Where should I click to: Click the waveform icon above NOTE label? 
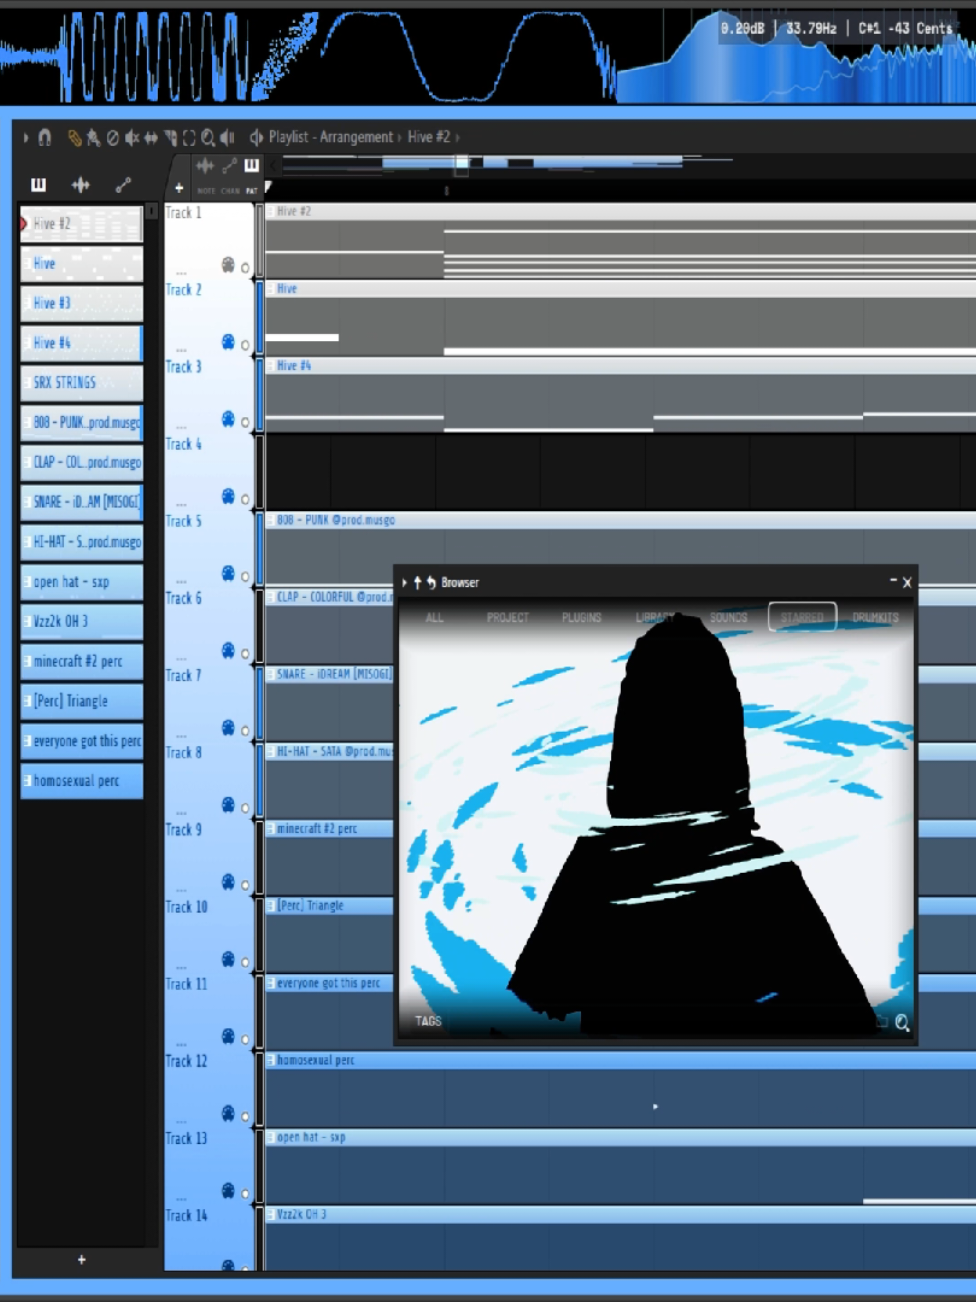pyautogui.click(x=205, y=166)
